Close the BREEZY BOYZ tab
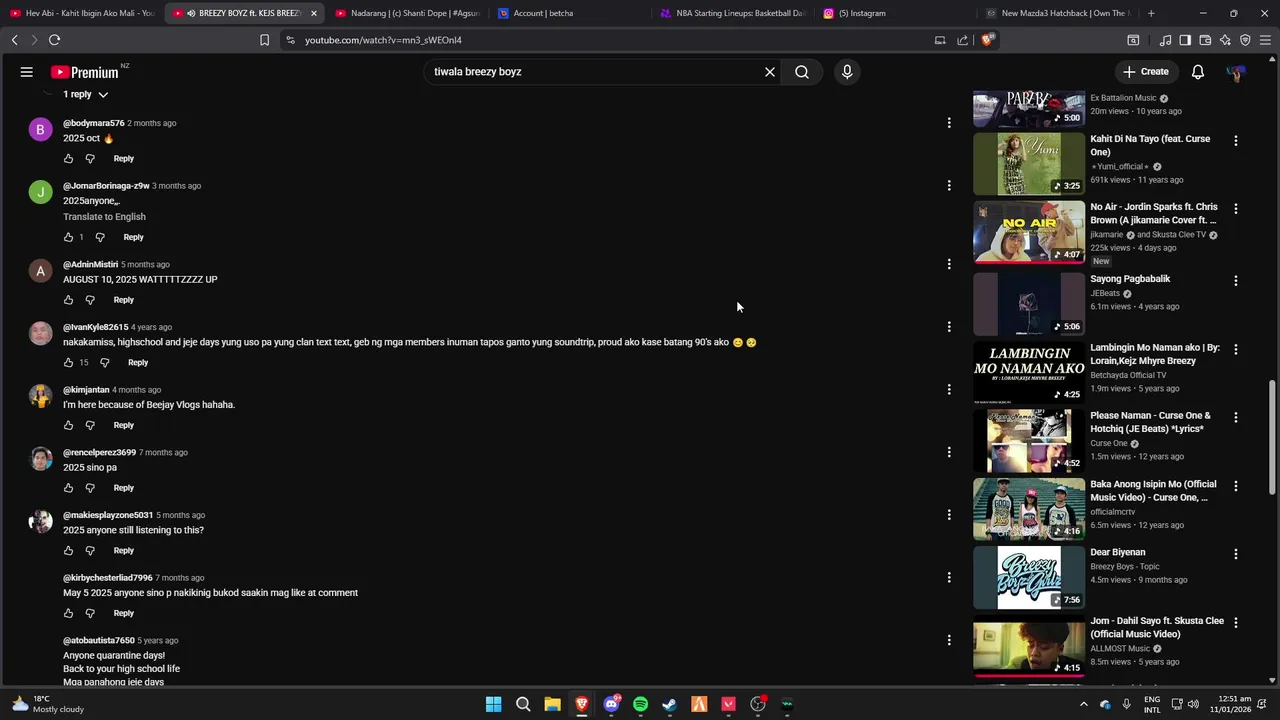Image resolution: width=1280 pixels, height=720 pixels. (x=314, y=13)
